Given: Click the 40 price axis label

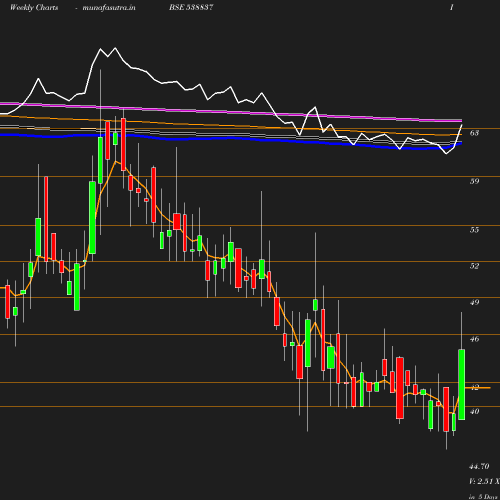Looking at the screenshot, I should click(474, 411).
